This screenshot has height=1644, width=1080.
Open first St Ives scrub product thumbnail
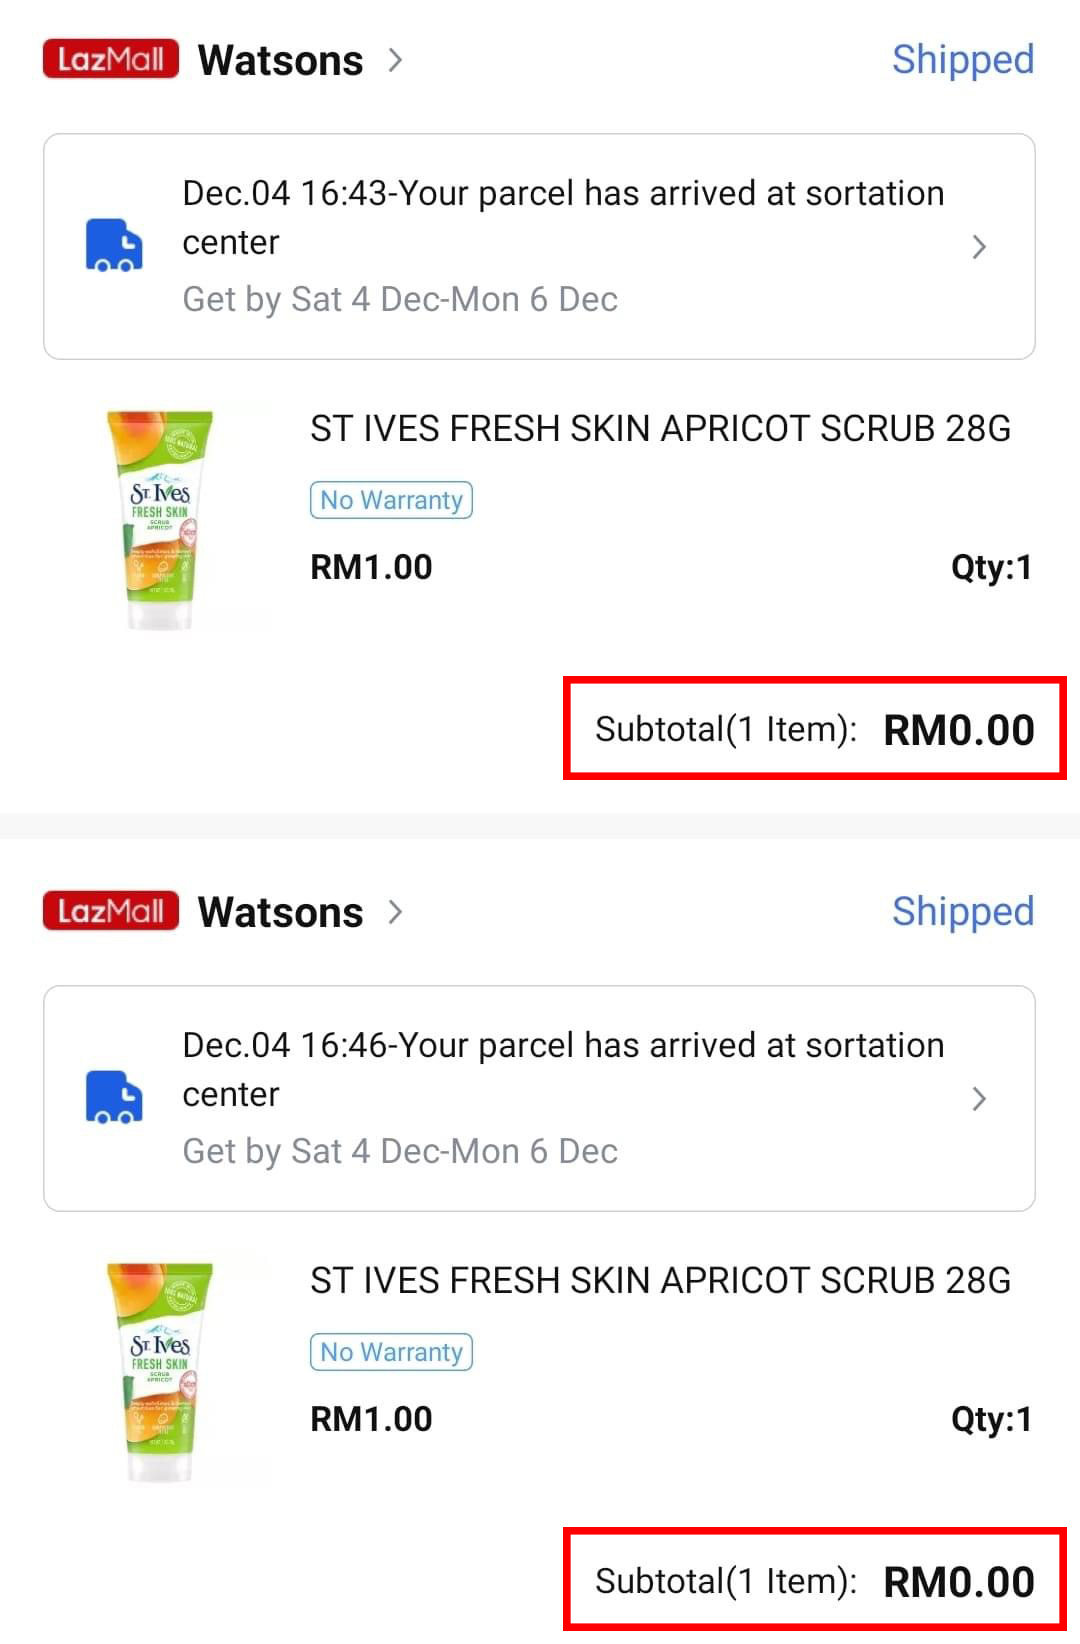pos(161,519)
